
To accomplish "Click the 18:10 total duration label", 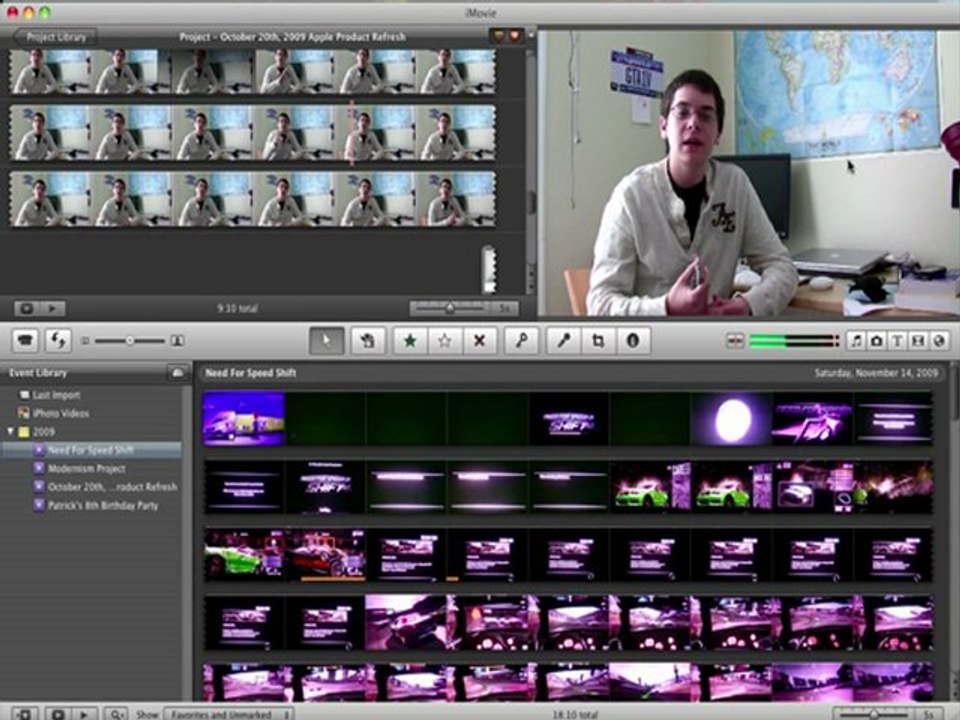I will (x=574, y=714).
